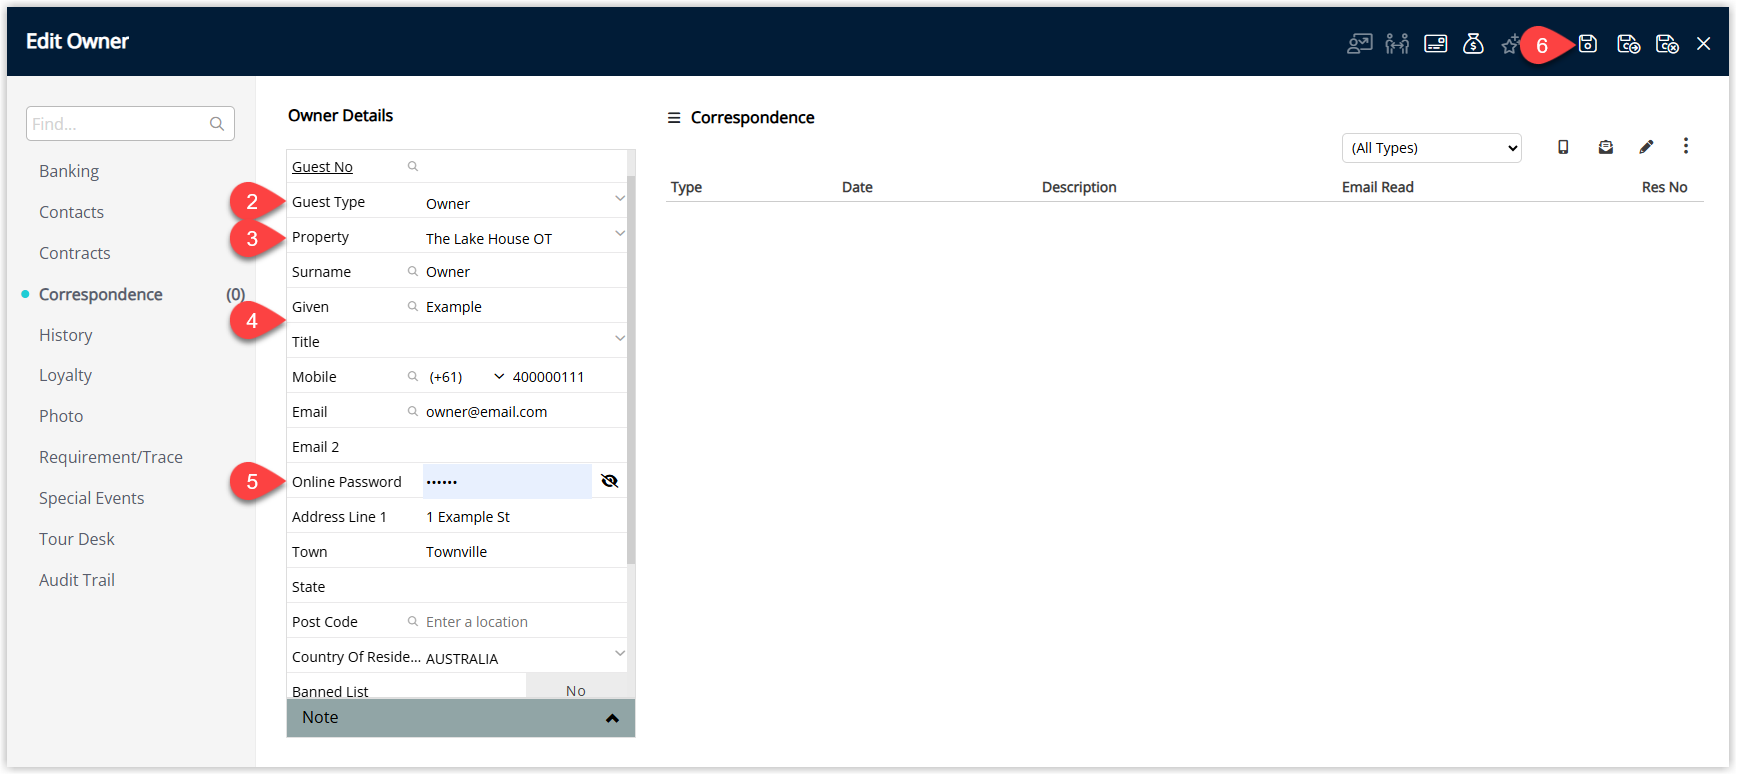Toggle Online Password visibility eye icon
This screenshot has height=775, width=1737.
point(609,481)
